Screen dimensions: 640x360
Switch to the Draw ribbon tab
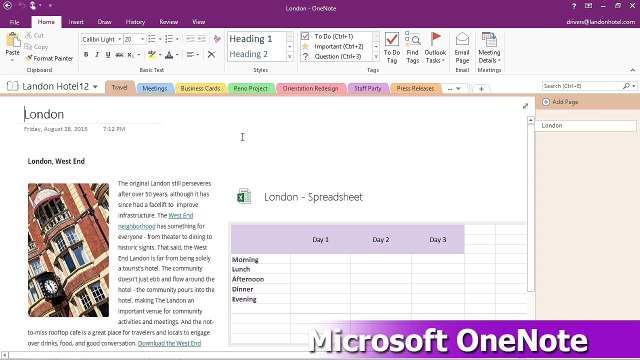(x=104, y=22)
